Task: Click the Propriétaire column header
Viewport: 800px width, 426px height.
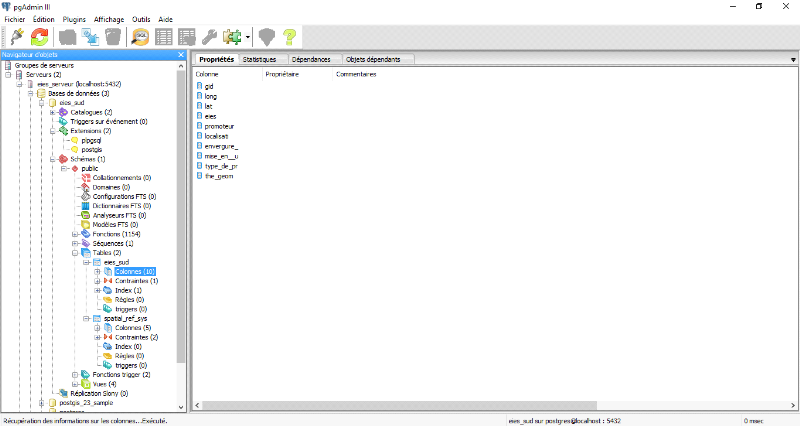Action: click(x=298, y=74)
